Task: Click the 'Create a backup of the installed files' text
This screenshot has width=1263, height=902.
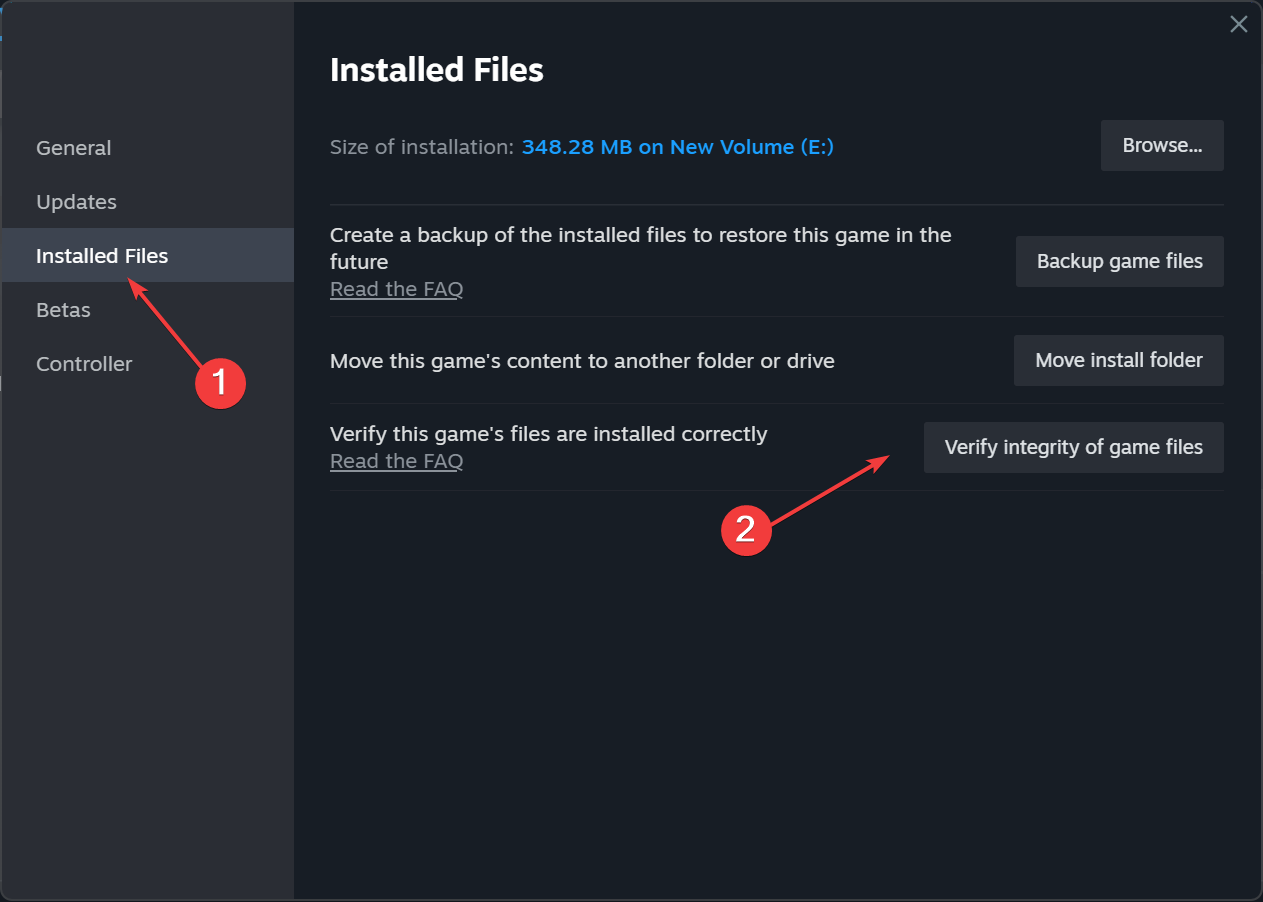Action: 641,248
